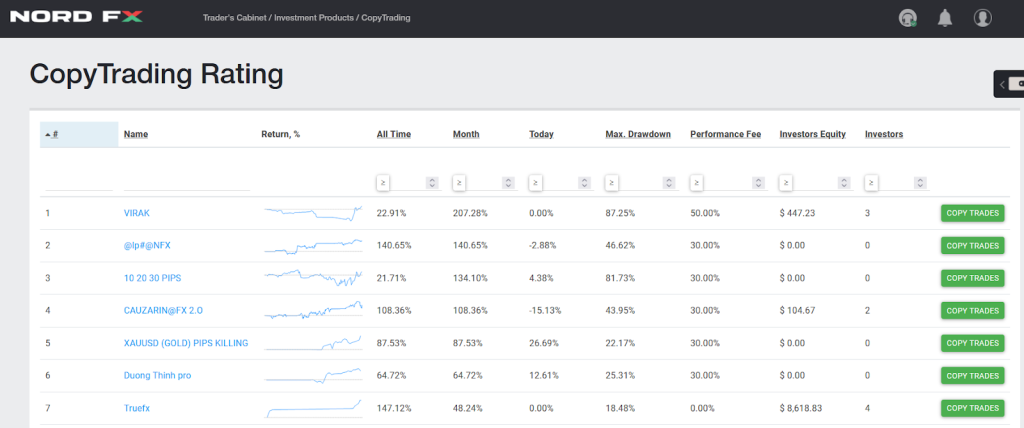Toggle the ≥ operator for All Time filter
This screenshot has height=428, width=1024.
[383, 183]
